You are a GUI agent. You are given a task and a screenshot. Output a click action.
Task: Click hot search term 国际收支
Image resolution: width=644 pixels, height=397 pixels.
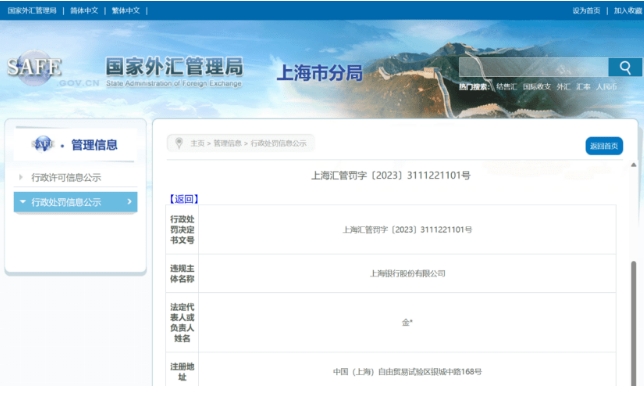[537, 87]
